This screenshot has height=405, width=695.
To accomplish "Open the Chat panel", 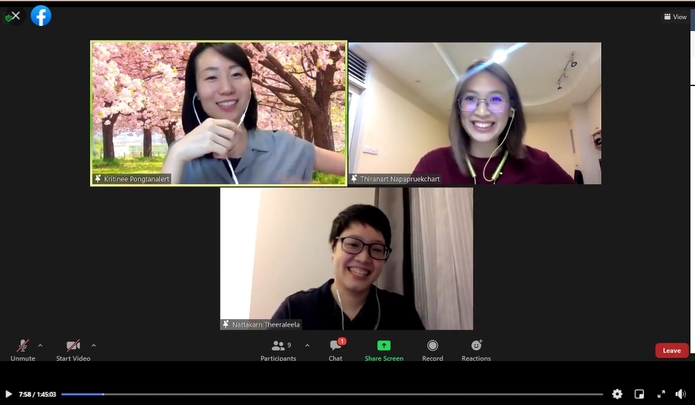I will (335, 346).
